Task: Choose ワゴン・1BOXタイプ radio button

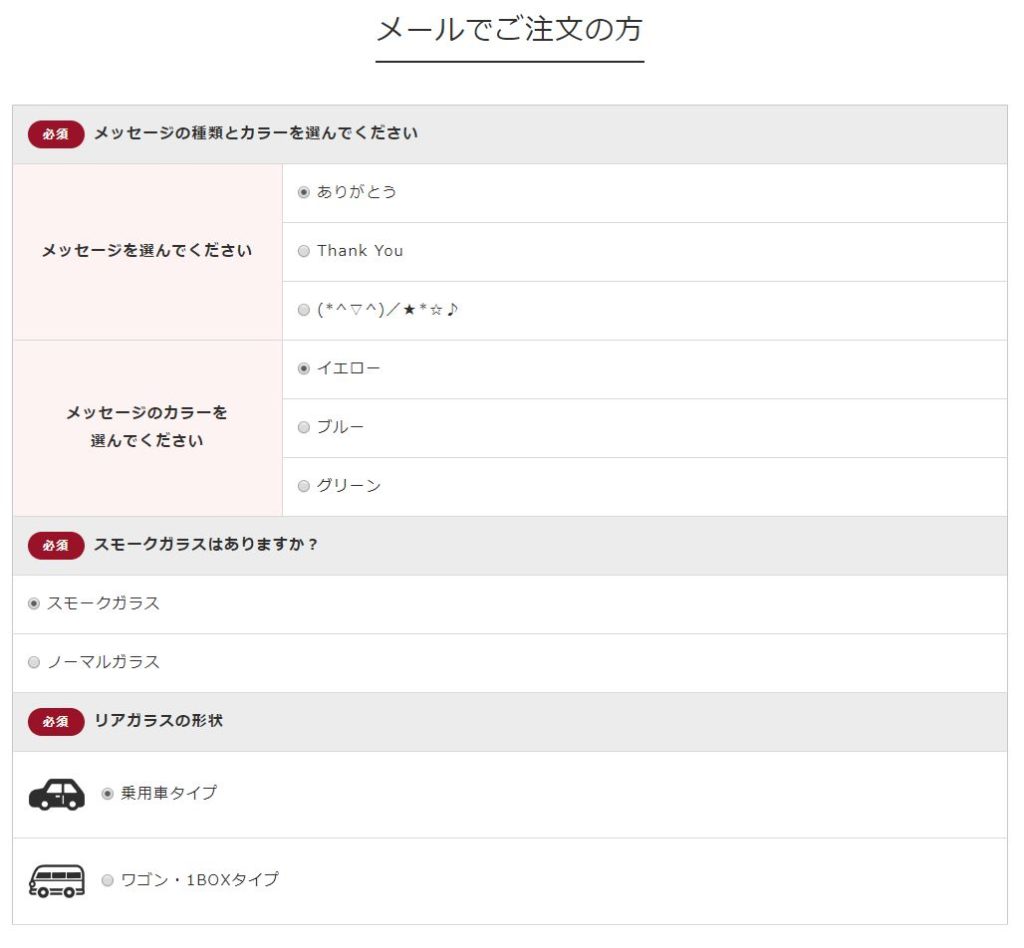Action: pos(108,881)
